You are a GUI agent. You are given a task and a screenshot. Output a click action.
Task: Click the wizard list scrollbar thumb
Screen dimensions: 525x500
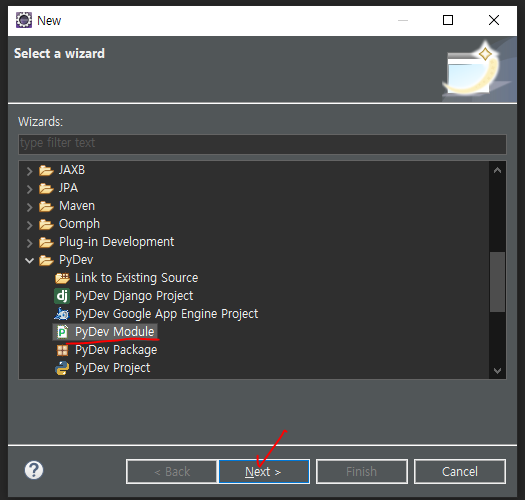point(497,282)
